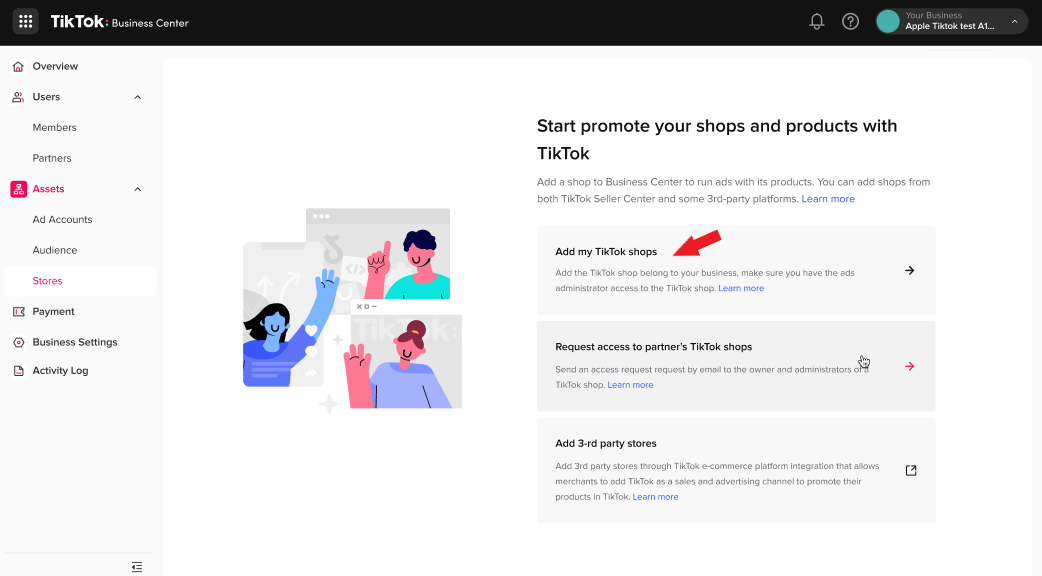This screenshot has width=1042, height=576.
Task: Click arrow for Request access to partner's shops
Action: point(909,367)
